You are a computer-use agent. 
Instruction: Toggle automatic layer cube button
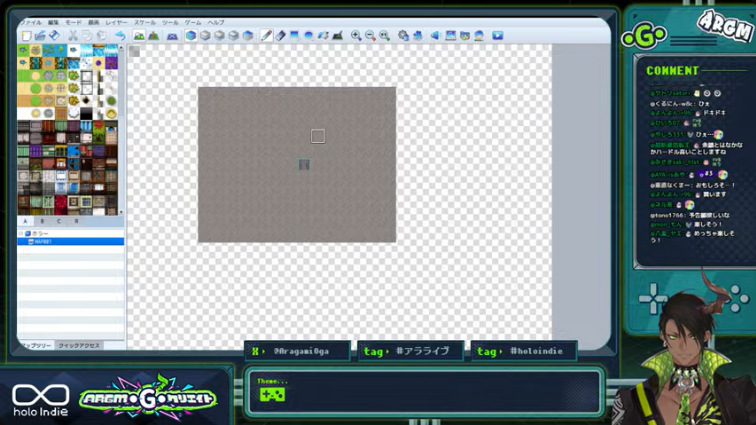pos(191,35)
